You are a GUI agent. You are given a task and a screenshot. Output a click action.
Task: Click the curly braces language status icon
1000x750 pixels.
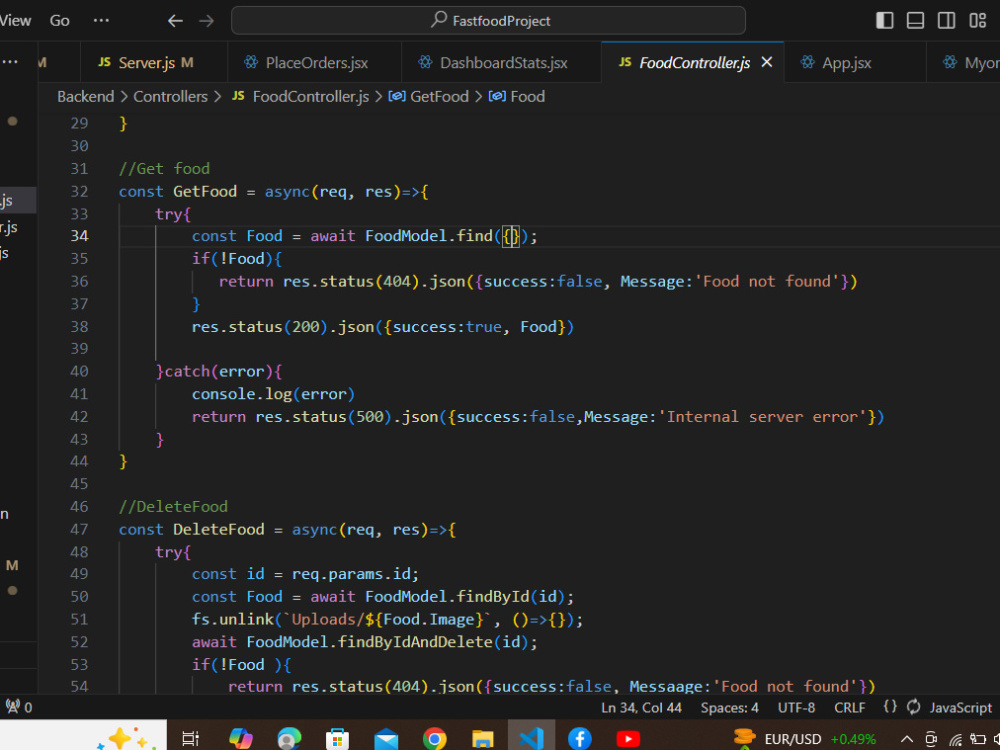click(x=889, y=707)
